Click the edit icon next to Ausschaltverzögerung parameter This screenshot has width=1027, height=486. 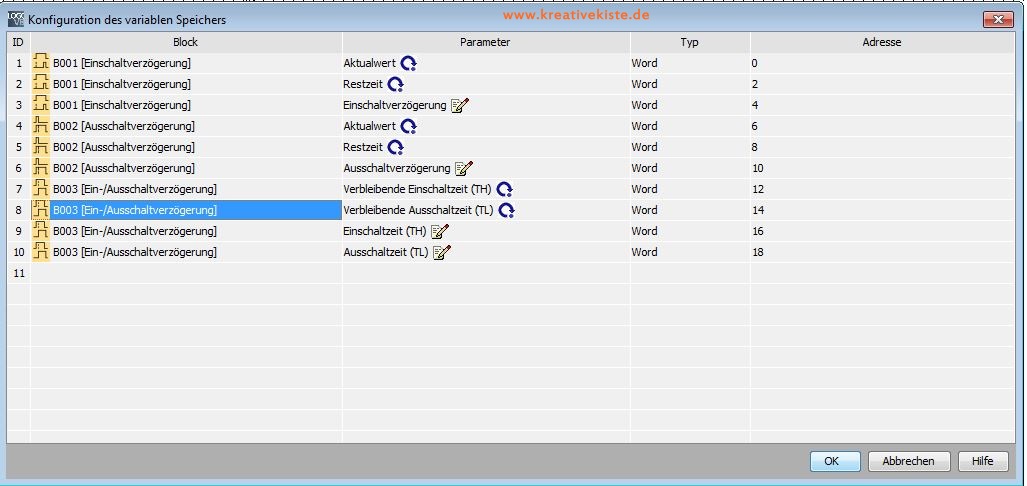point(464,169)
